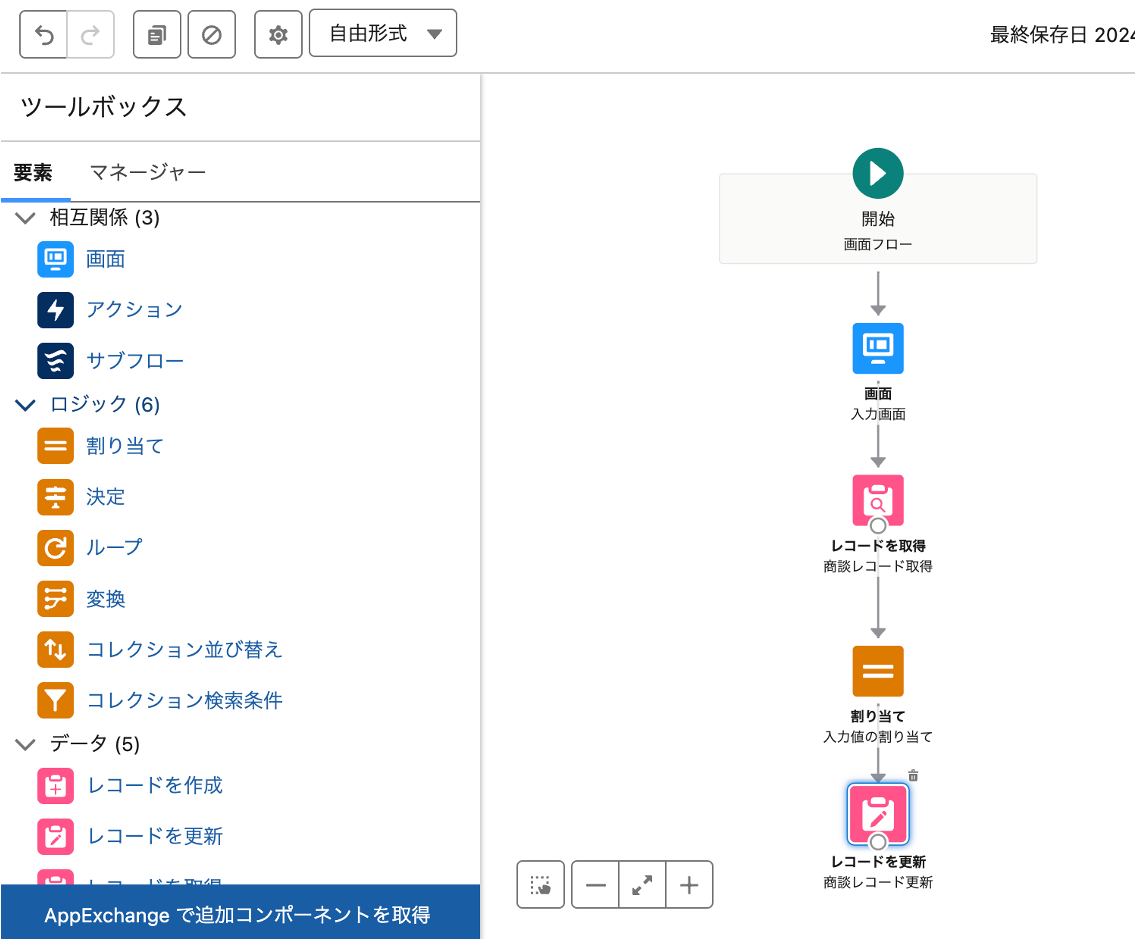This screenshot has height=940, width=1136.
Task: Delete selected node via trash icon
Action: pyautogui.click(x=913, y=775)
